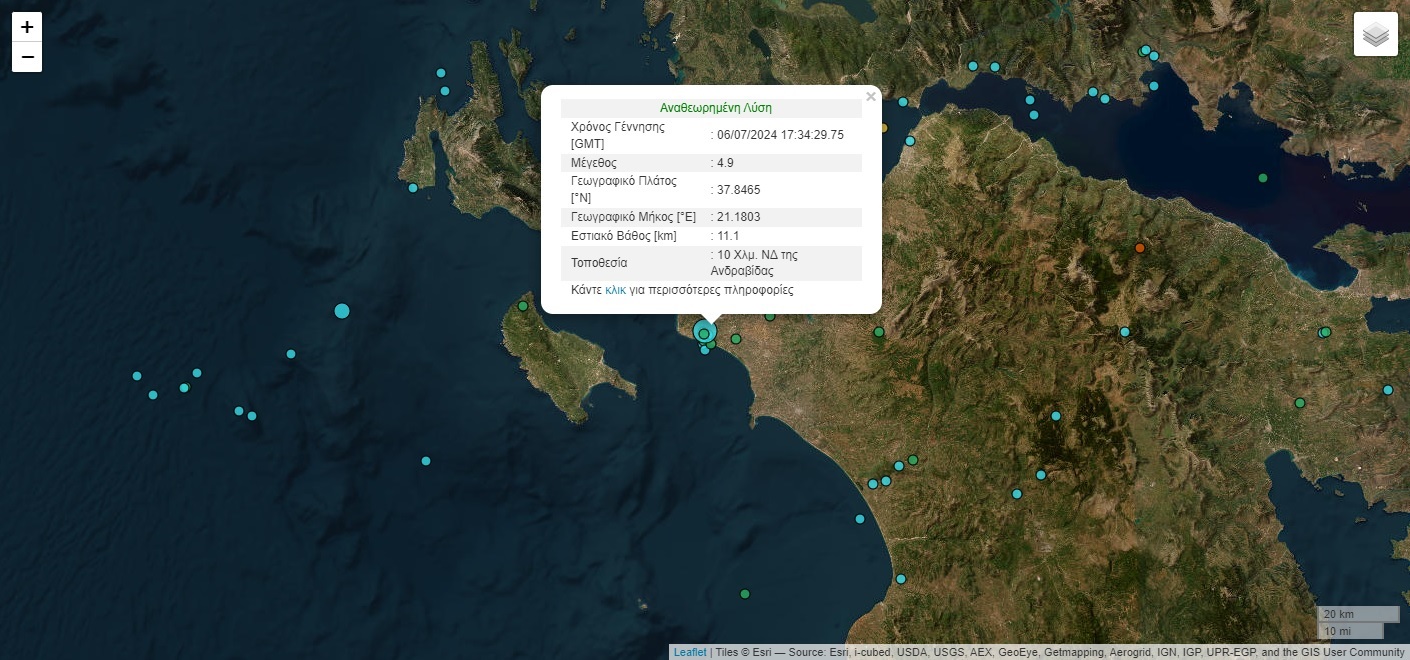The width and height of the screenshot is (1410, 660).
Task: Click the isolated cyan marker south of Zakynthos
Action: 426,461
